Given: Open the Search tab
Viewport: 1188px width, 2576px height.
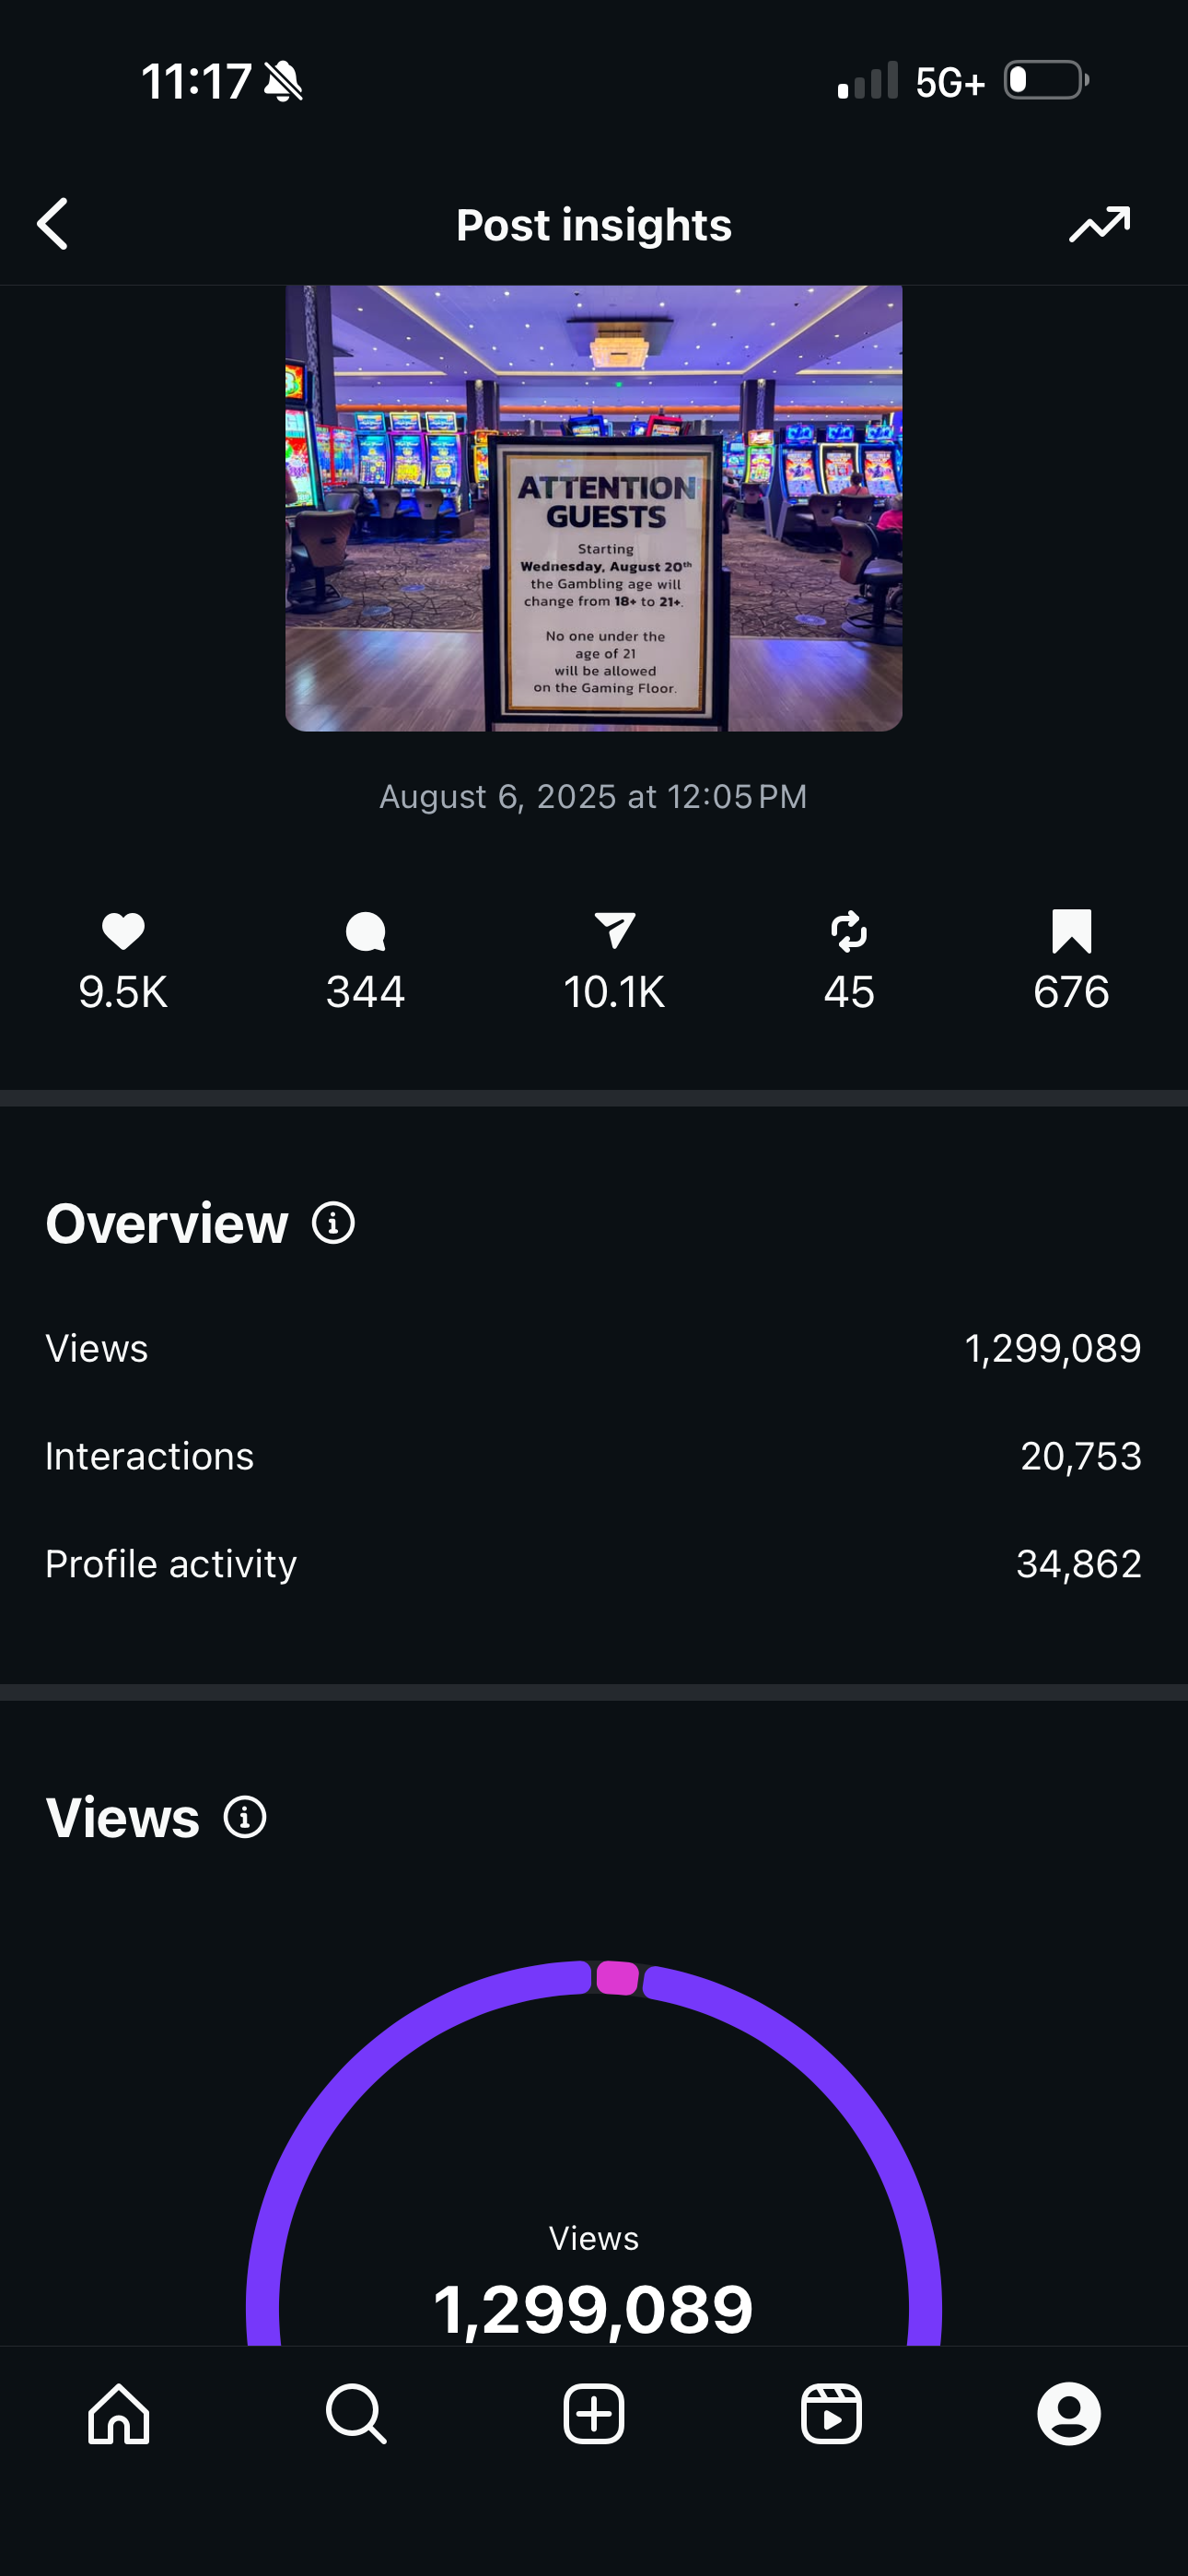Looking at the screenshot, I should pyautogui.click(x=356, y=2414).
